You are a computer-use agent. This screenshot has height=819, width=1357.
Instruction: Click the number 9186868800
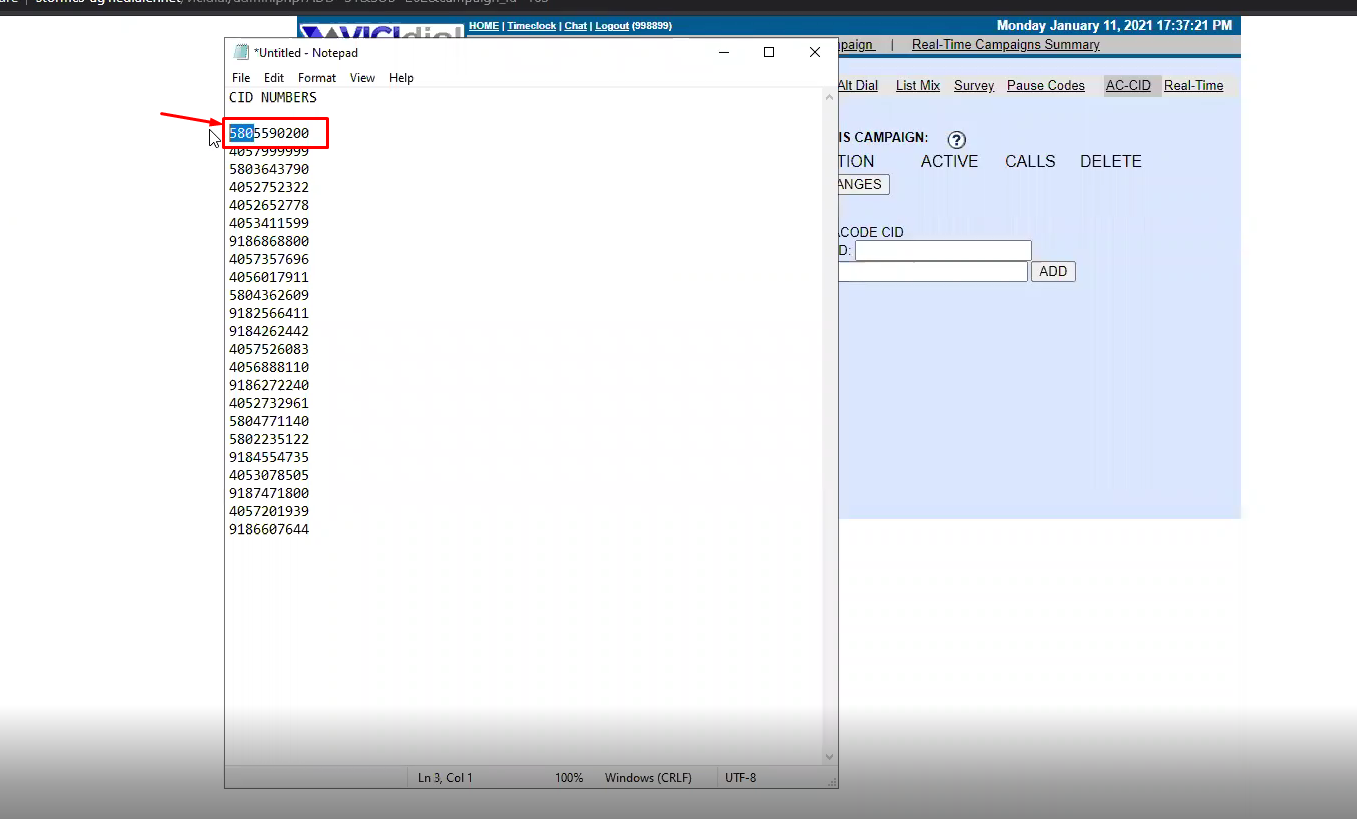269,241
